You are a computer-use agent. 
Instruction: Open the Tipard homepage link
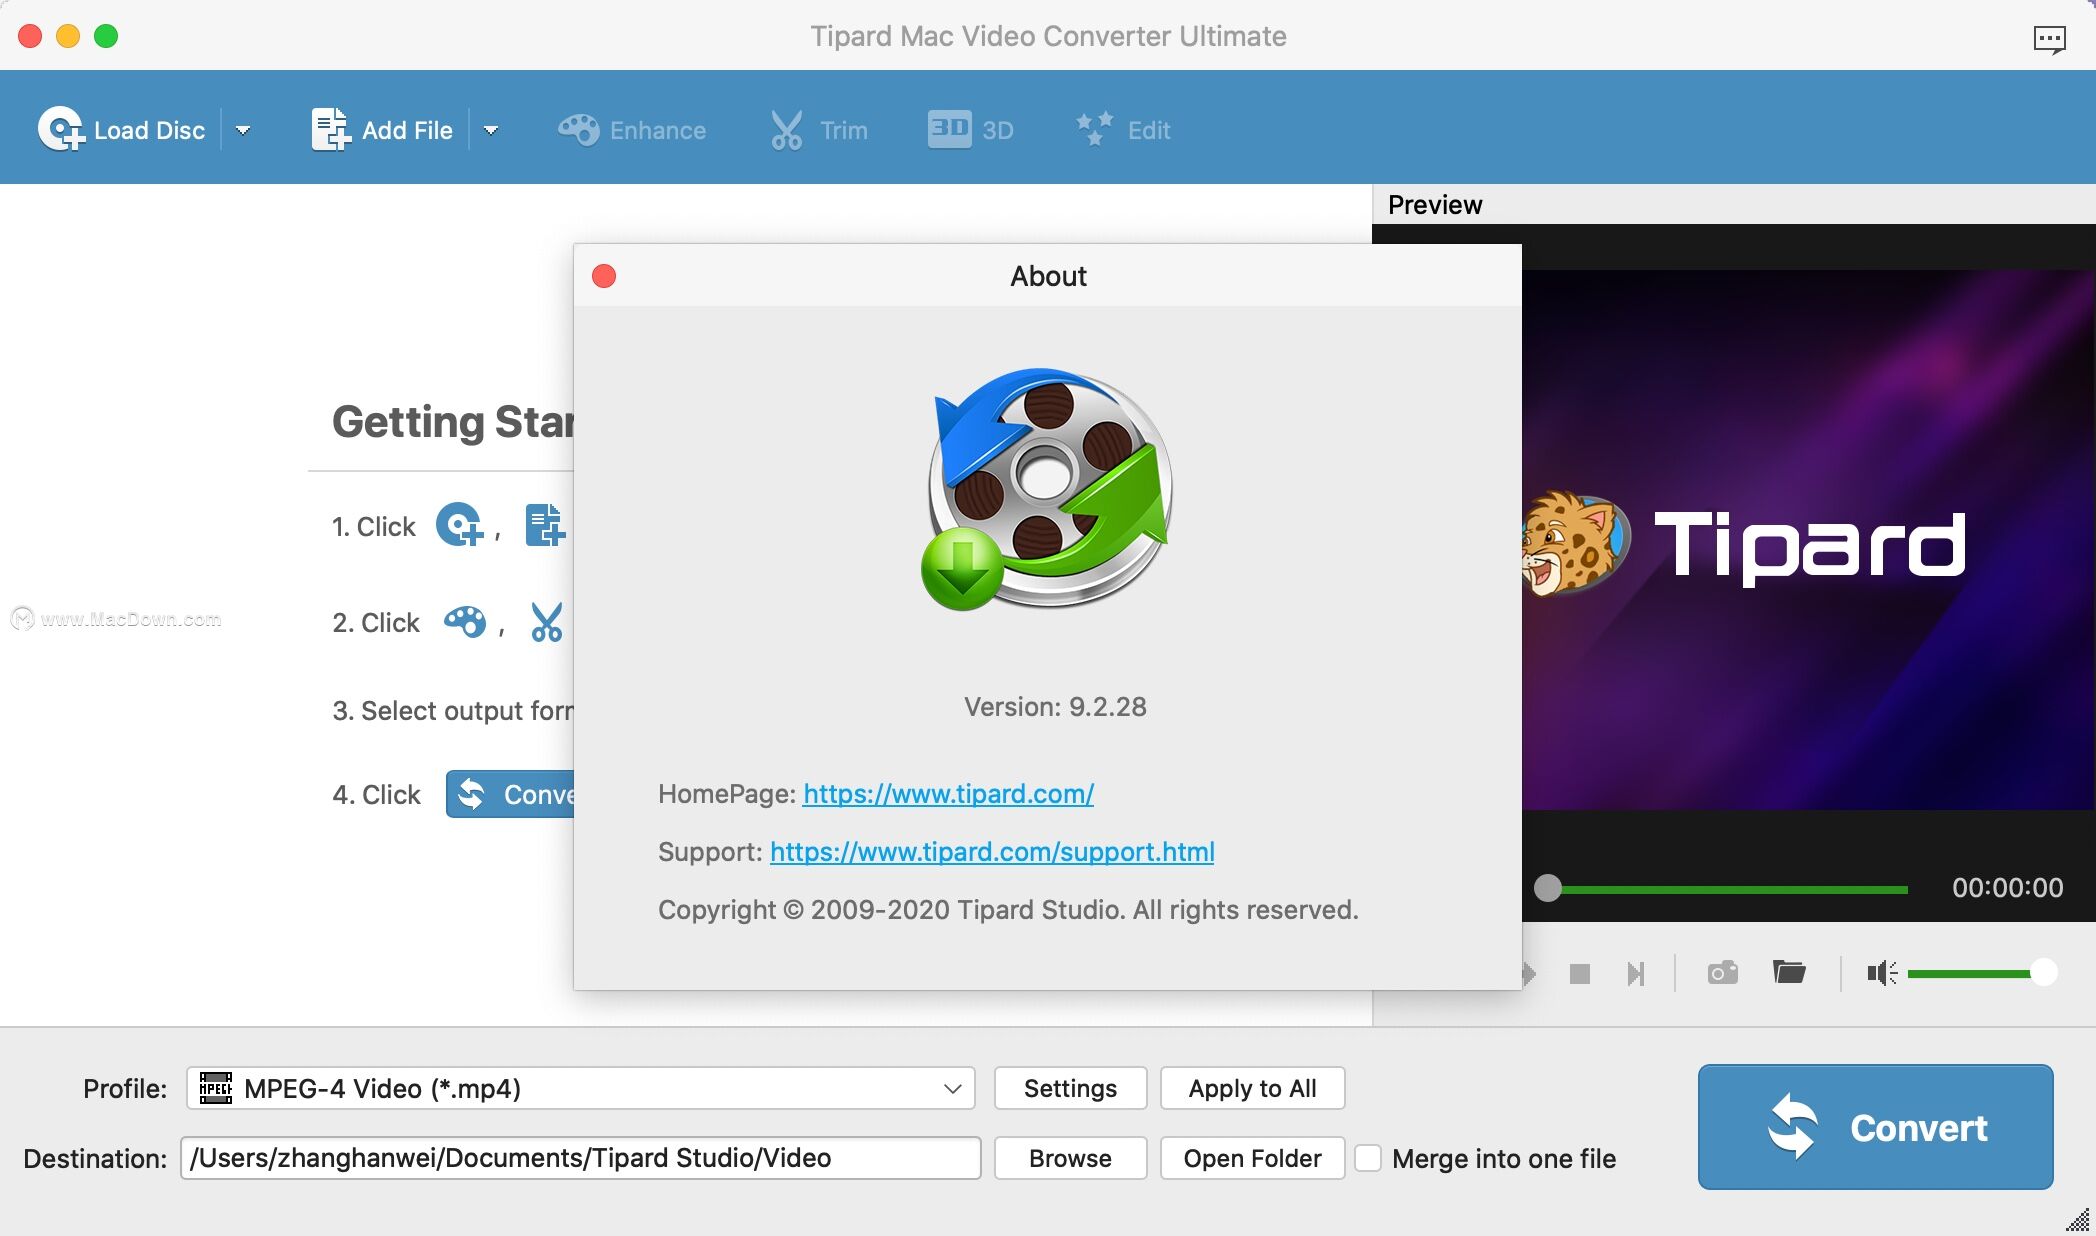[947, 795]
